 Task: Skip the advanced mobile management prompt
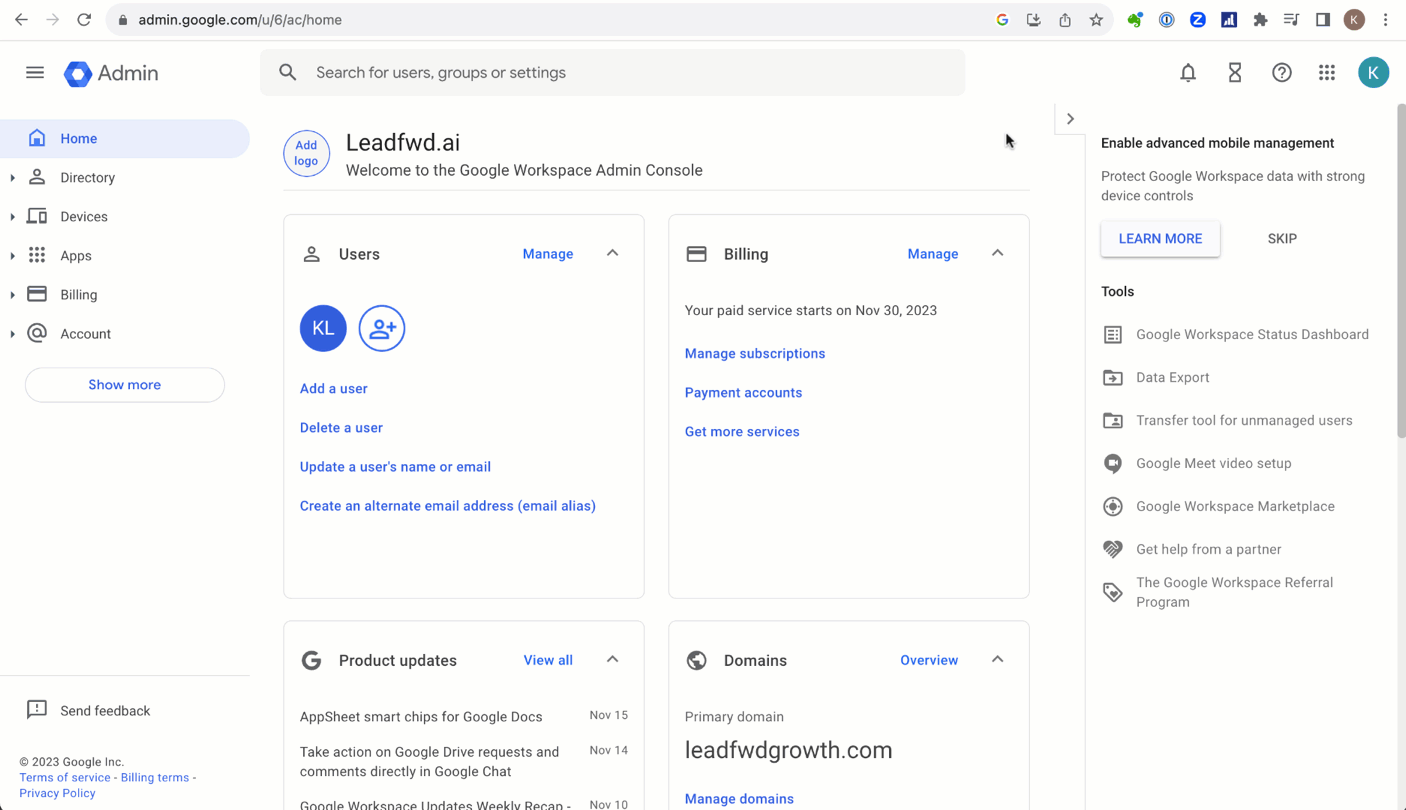(1282, 238)
